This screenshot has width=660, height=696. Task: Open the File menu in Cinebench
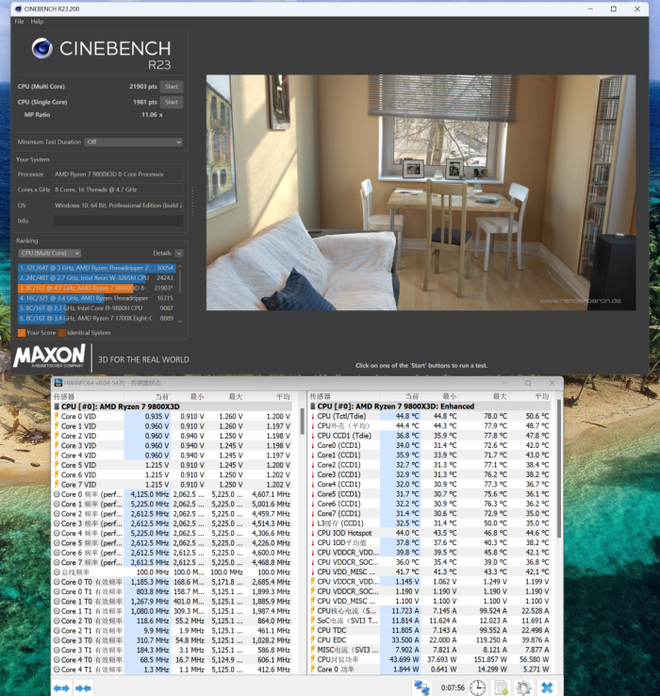click(x=18, y=21)
